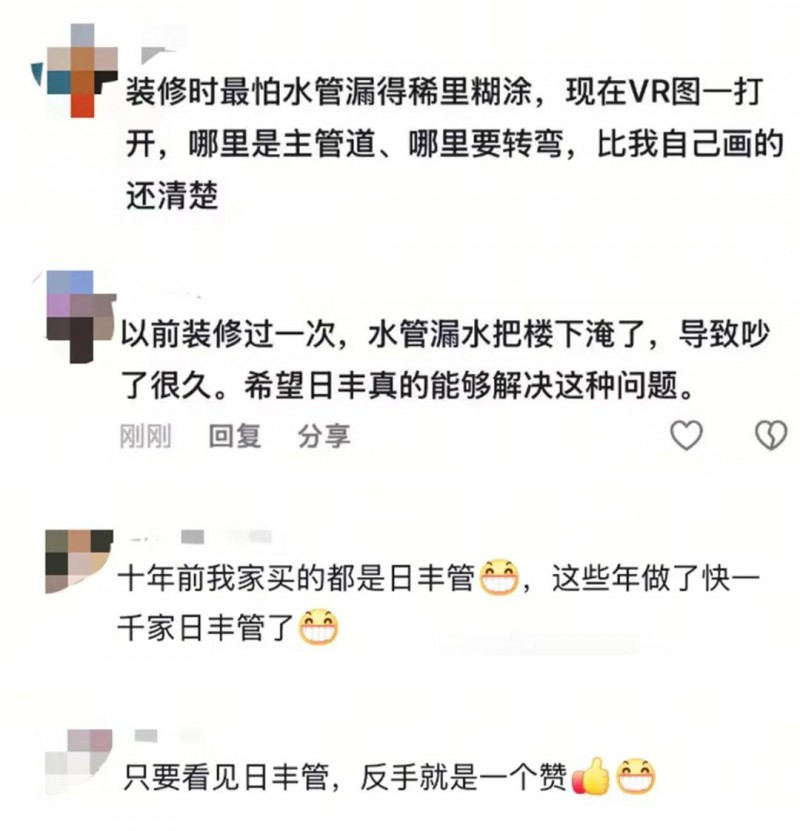Tap the grinning emoji in last comment
Screen dimensions: 800x831
pos(636,776)
